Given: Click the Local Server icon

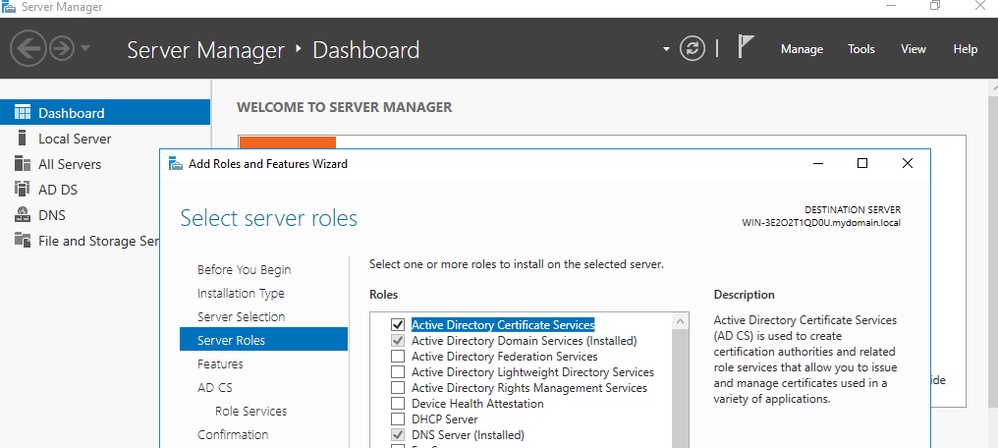Looking at the screenshot, I should pyautogui.click(x=22, y=138).
